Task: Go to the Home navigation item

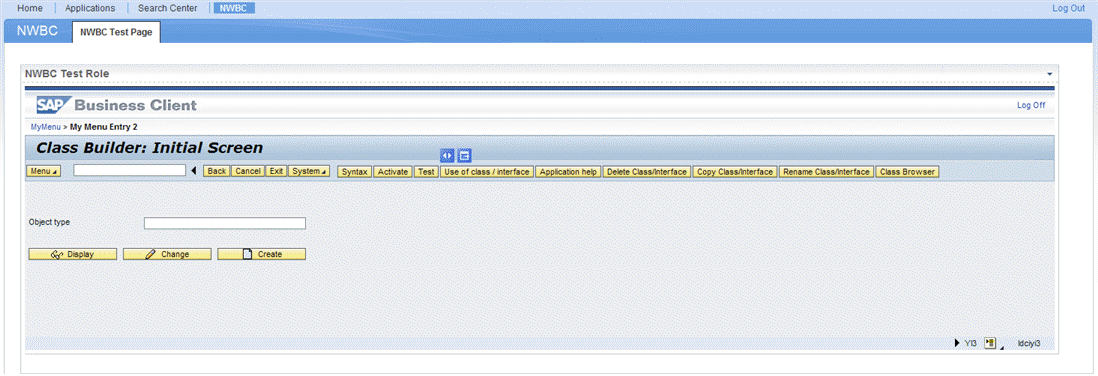Action: [29, 8]
